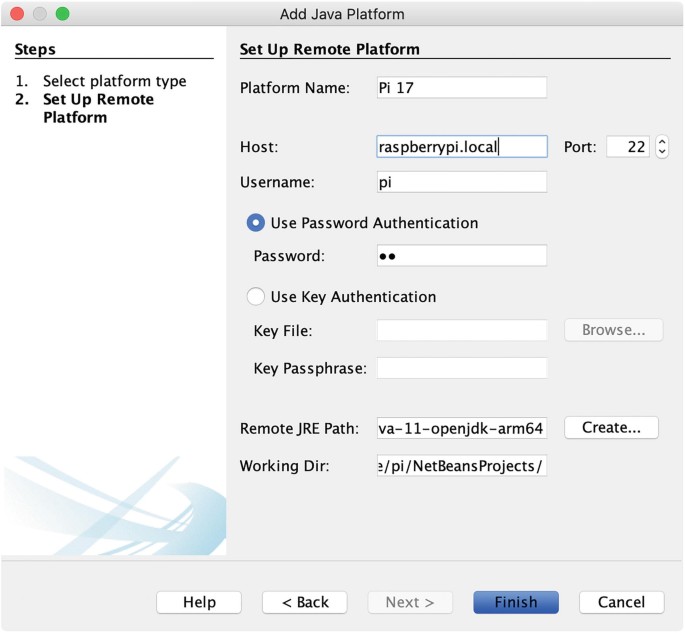Click the Working Dir text field
This screenshot has height=633, width=685.
[462, 466]
